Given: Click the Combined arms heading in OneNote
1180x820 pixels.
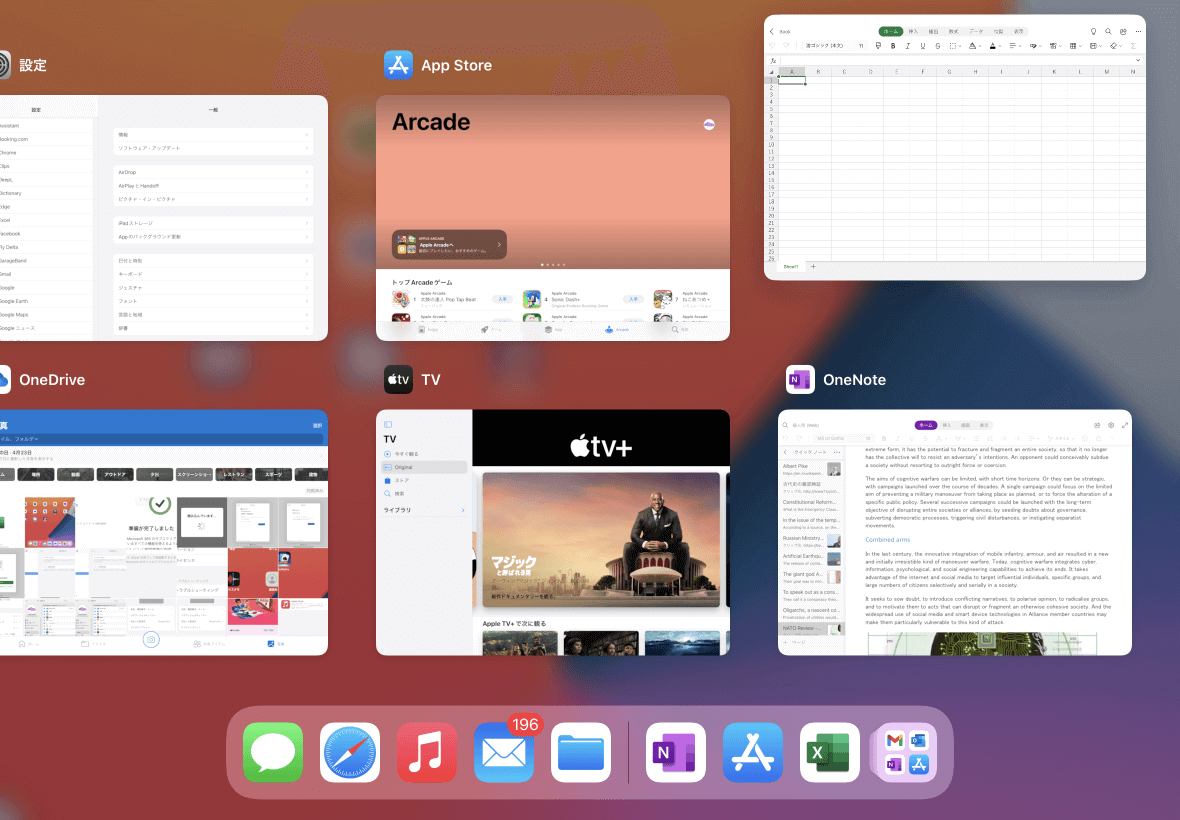Looking at the screenshot, I should click(x=887, y=539).
